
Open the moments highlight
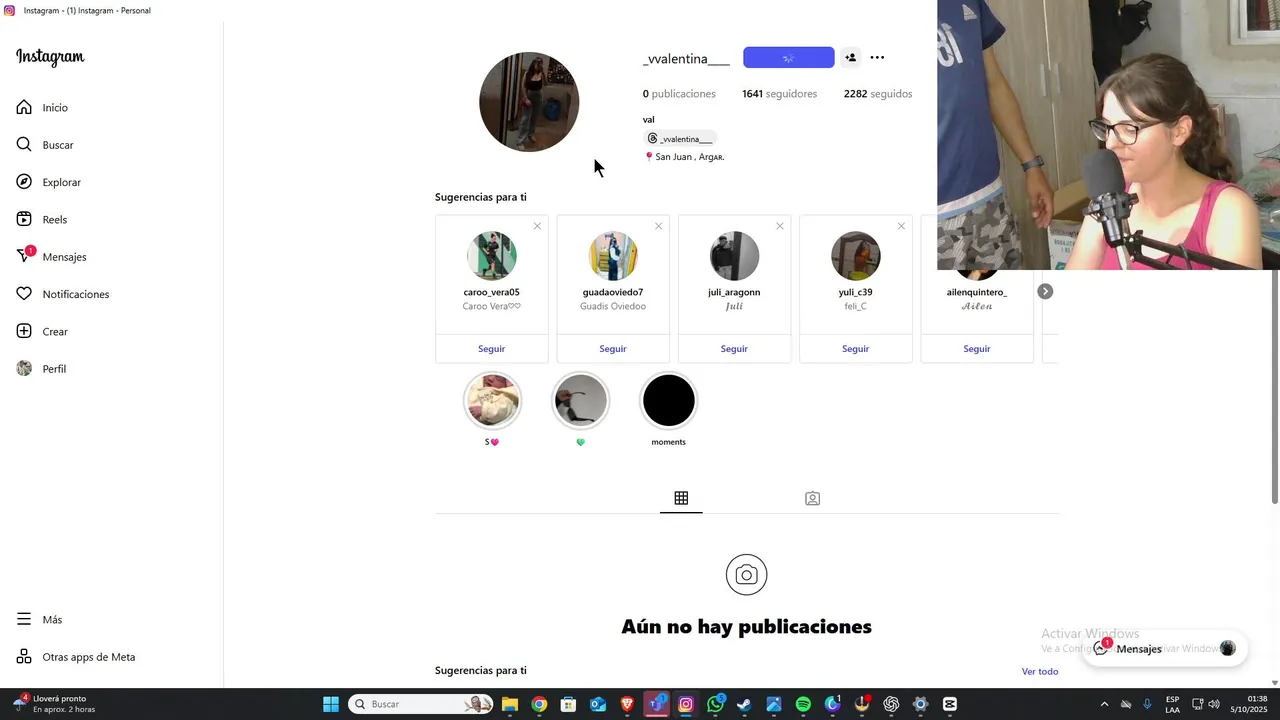click(668, 400)
